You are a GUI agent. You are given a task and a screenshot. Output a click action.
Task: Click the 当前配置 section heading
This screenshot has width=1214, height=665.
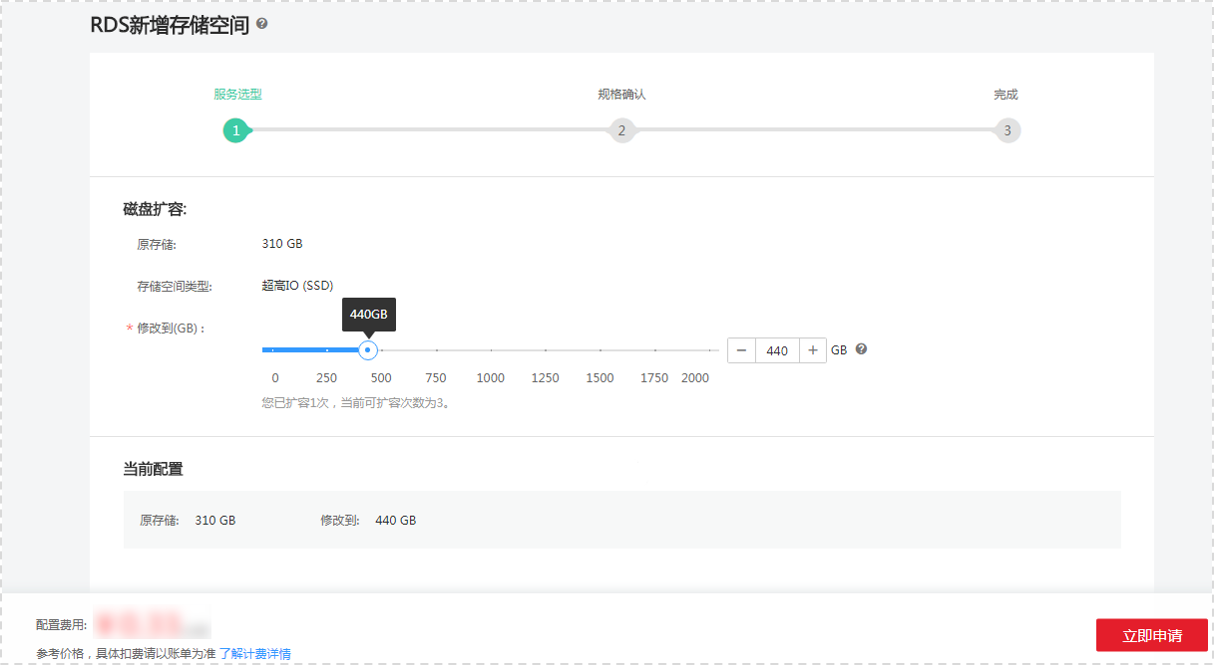coord(153,469)
